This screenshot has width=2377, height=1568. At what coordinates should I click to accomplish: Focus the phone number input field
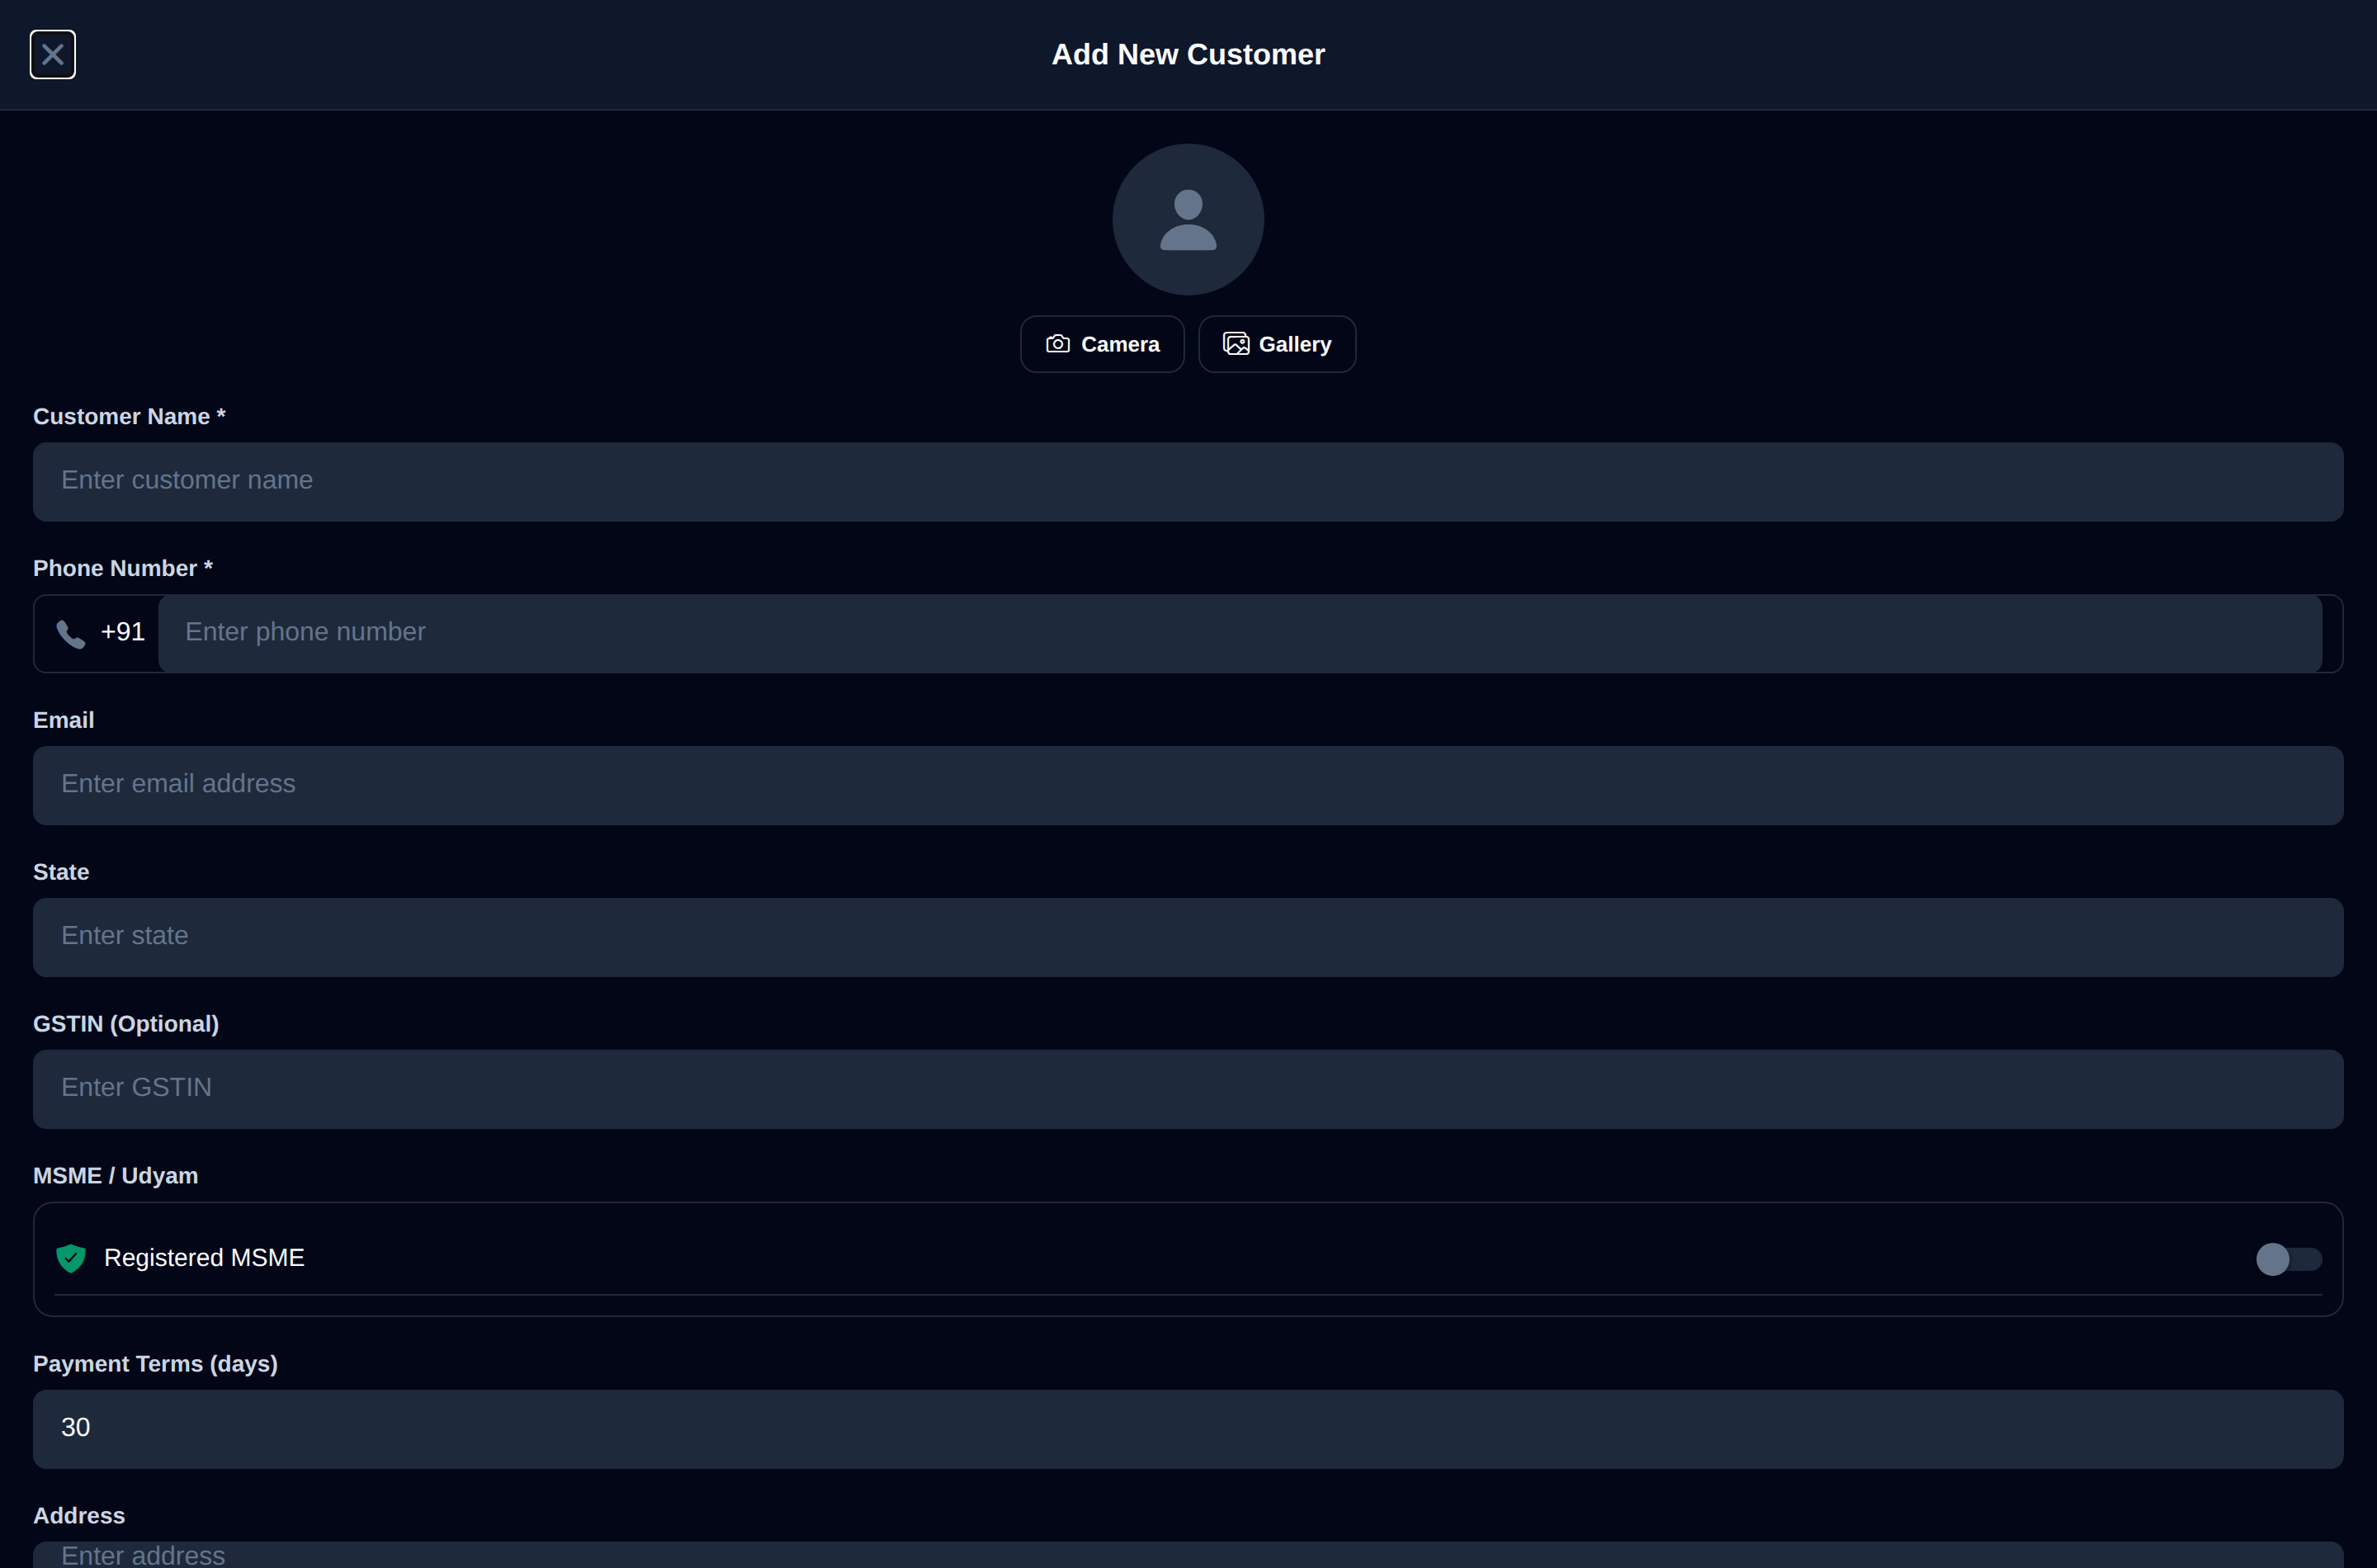[x=1240, y=634]
